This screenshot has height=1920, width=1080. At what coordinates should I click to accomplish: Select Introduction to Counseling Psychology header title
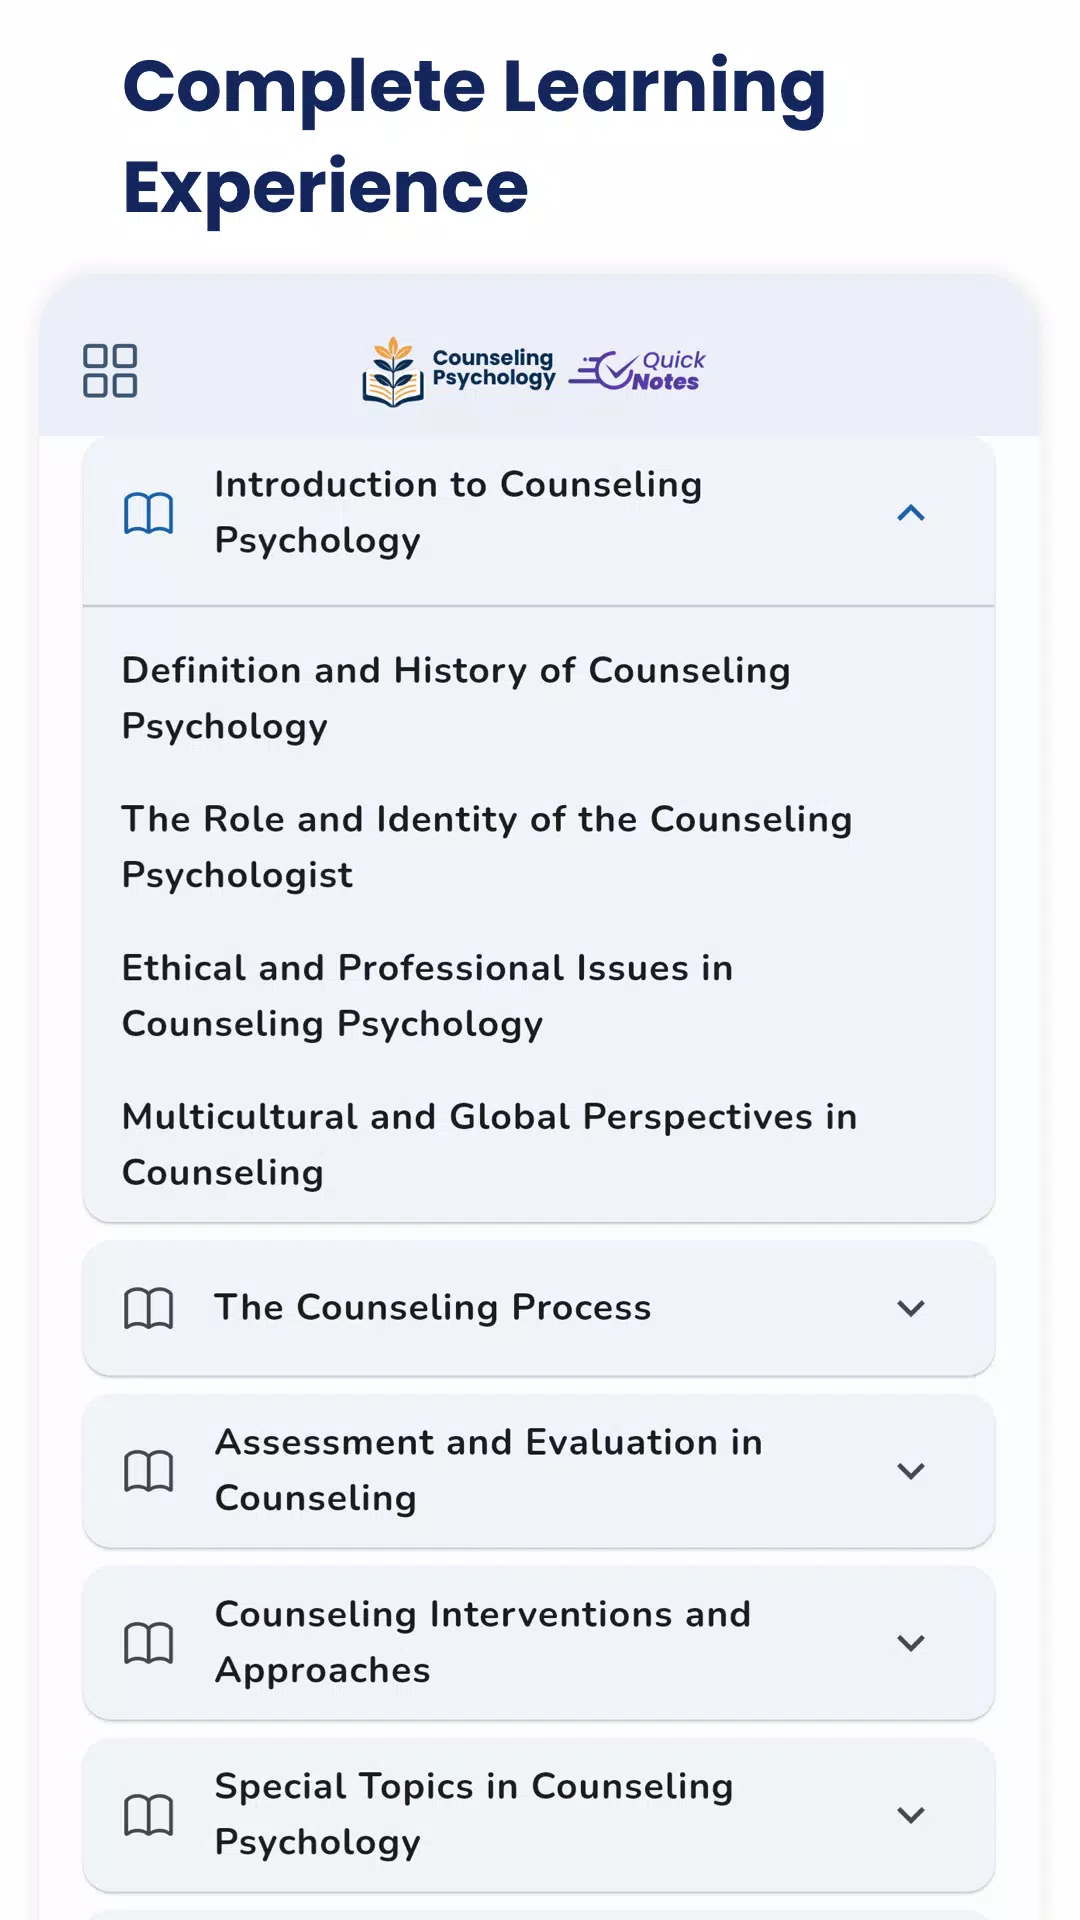click(458, 513)
